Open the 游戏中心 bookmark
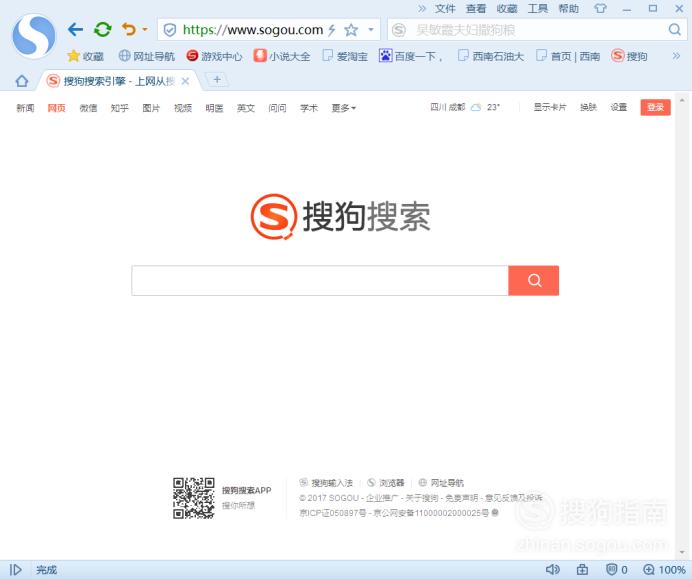692x579 pixels. (x=214, y=56)
